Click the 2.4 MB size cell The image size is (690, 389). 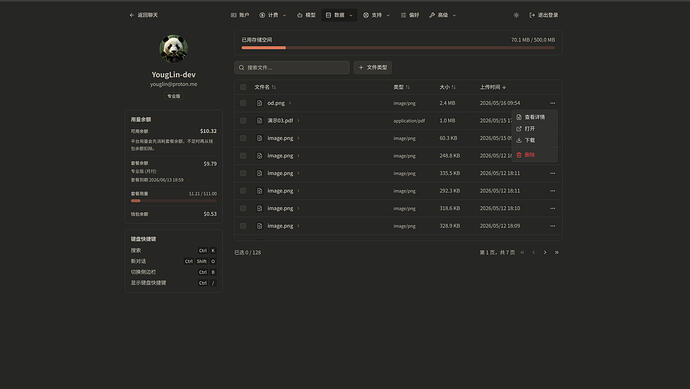coord(447,103)
